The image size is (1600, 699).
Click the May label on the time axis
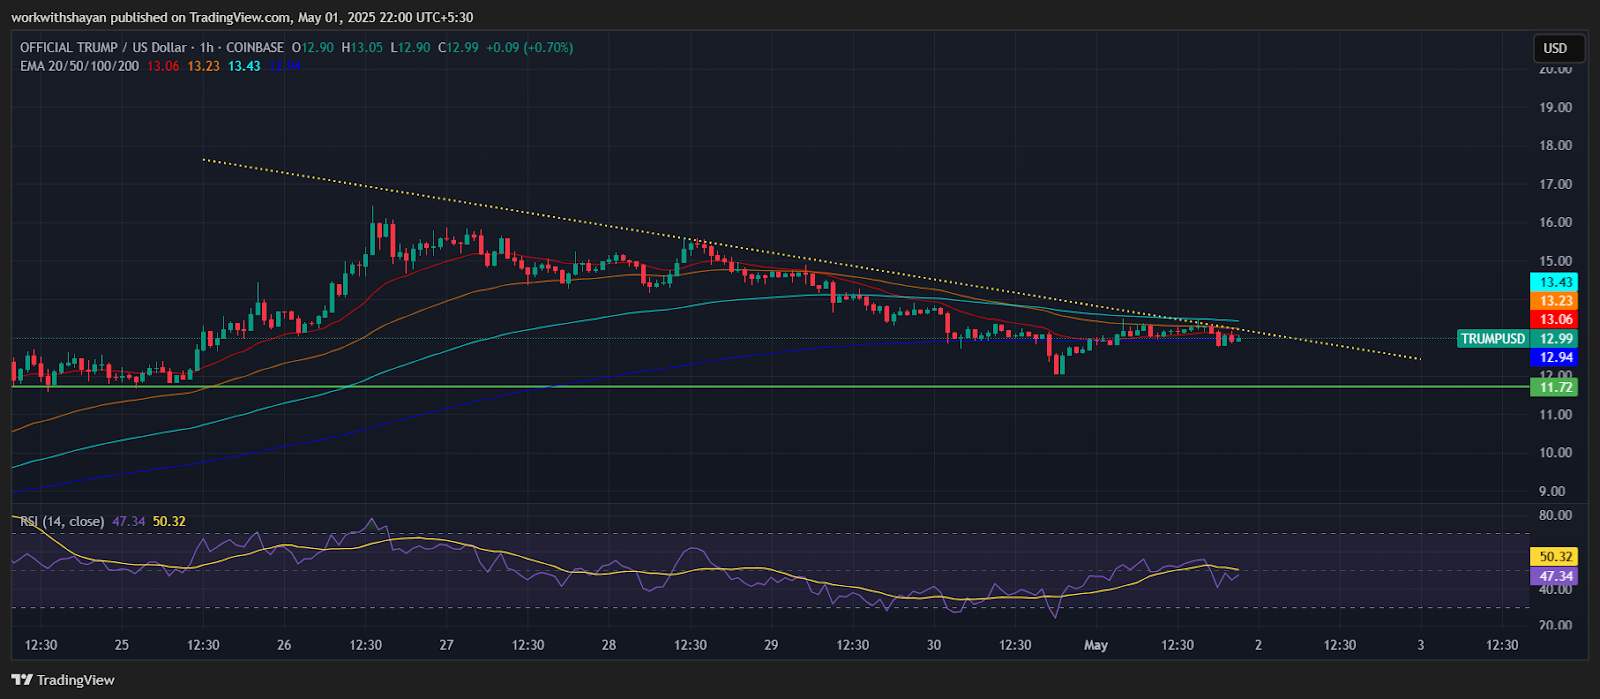pyautogui.click(x=1096, y=645)
